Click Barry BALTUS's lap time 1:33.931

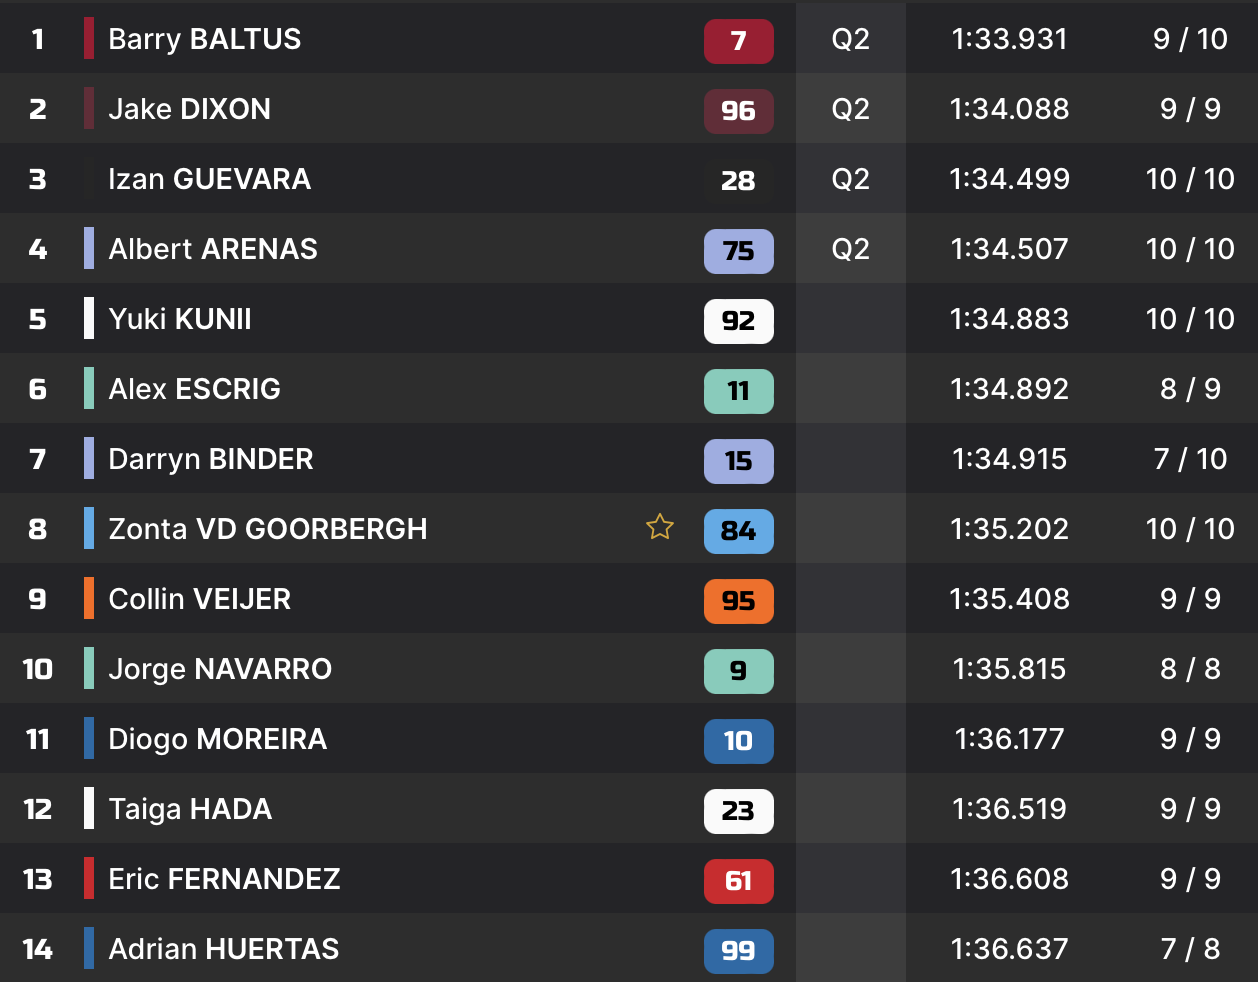1009,39
